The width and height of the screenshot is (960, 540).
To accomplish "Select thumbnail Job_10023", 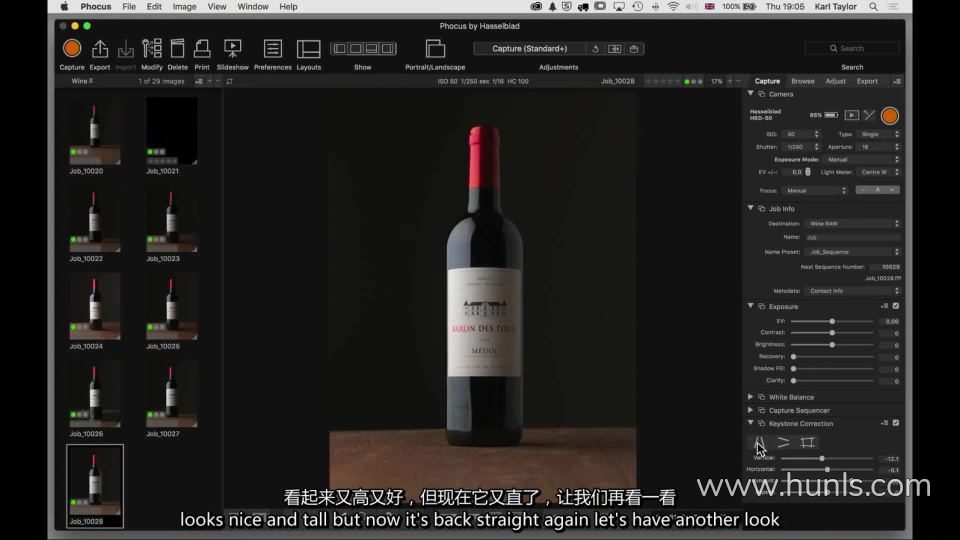I will click(x=172, y=219).
